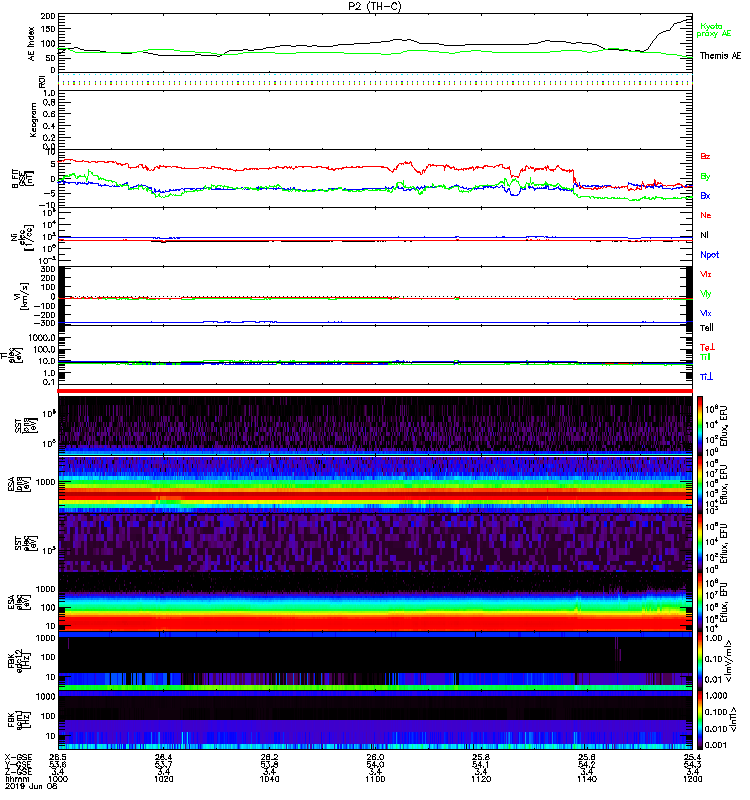The image size is (750, 800).
Task: Click the blue Ti⊥ legend label
Action: pyautogui.click(x=706, y=377)
